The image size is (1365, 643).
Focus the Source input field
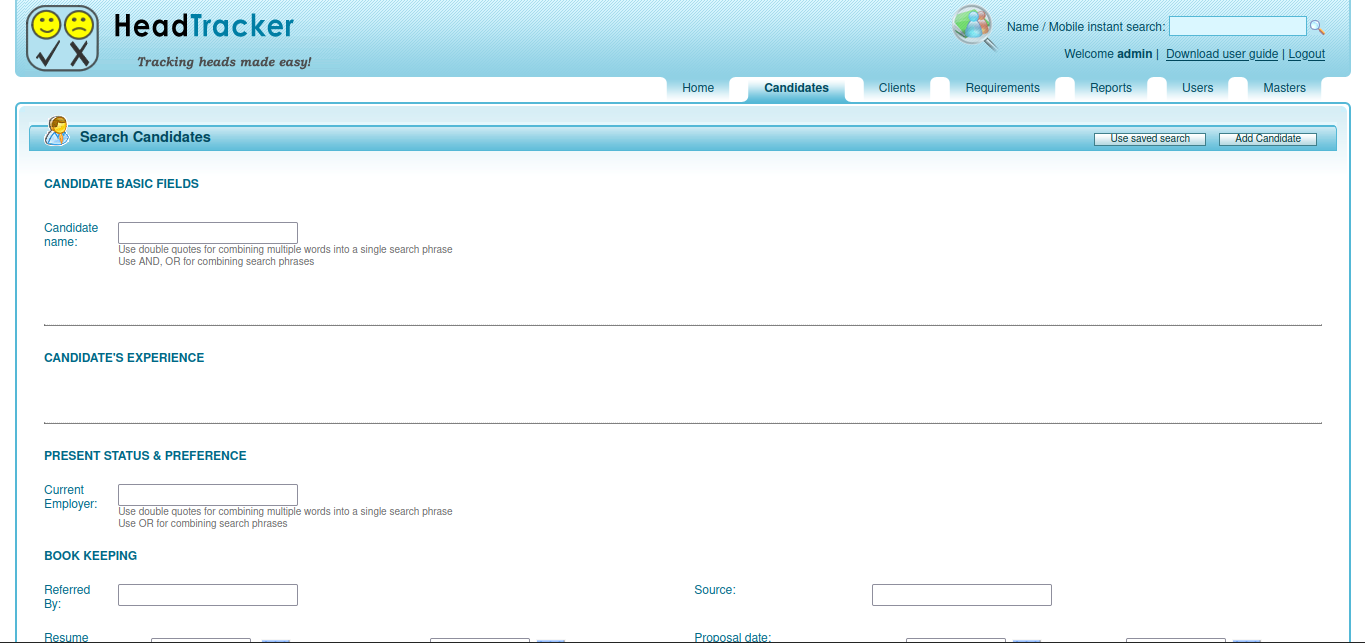[962, 595]
